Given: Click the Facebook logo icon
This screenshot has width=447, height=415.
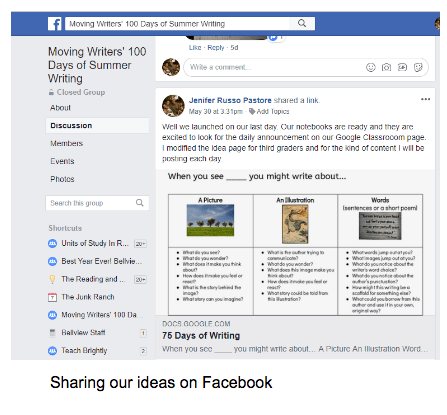Looking at the screenshot, I should click(55, 24).
